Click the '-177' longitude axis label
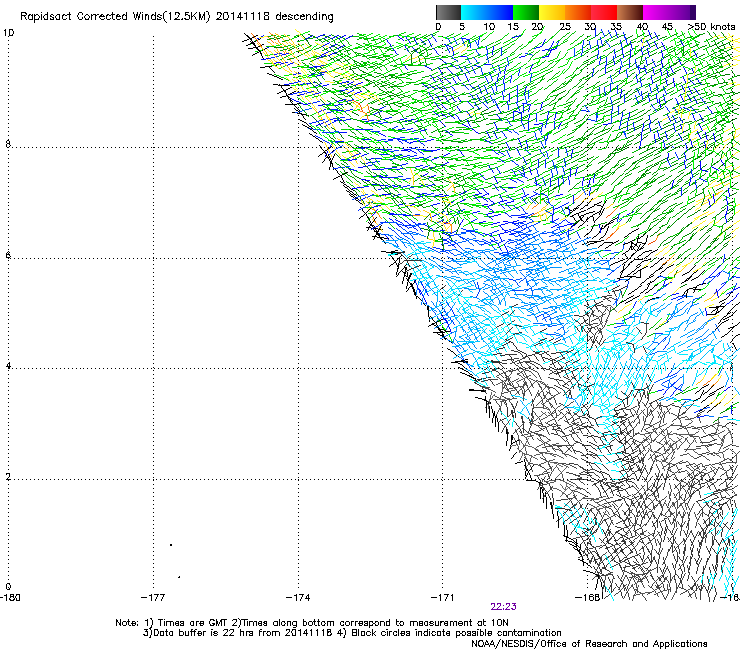740x650 pixels. pyautogui.click(x=153, y=598)
